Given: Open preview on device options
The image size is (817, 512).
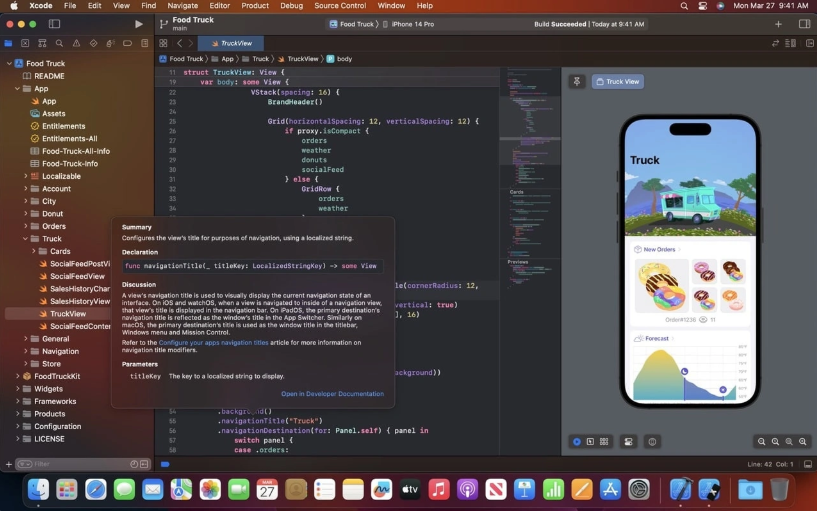Looking at the screenshot, I should [652, 442].
